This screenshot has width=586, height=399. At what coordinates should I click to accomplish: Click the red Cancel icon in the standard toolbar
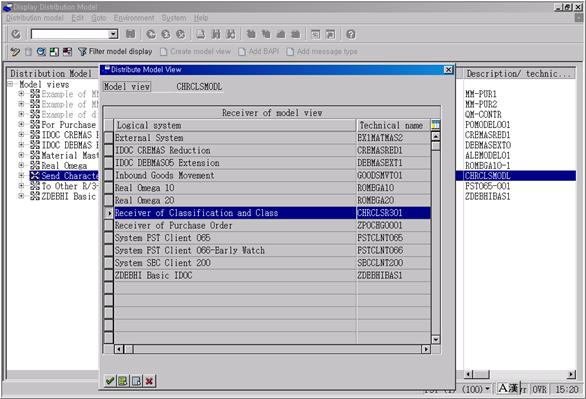pyautogui.click(x=181, y=34)
